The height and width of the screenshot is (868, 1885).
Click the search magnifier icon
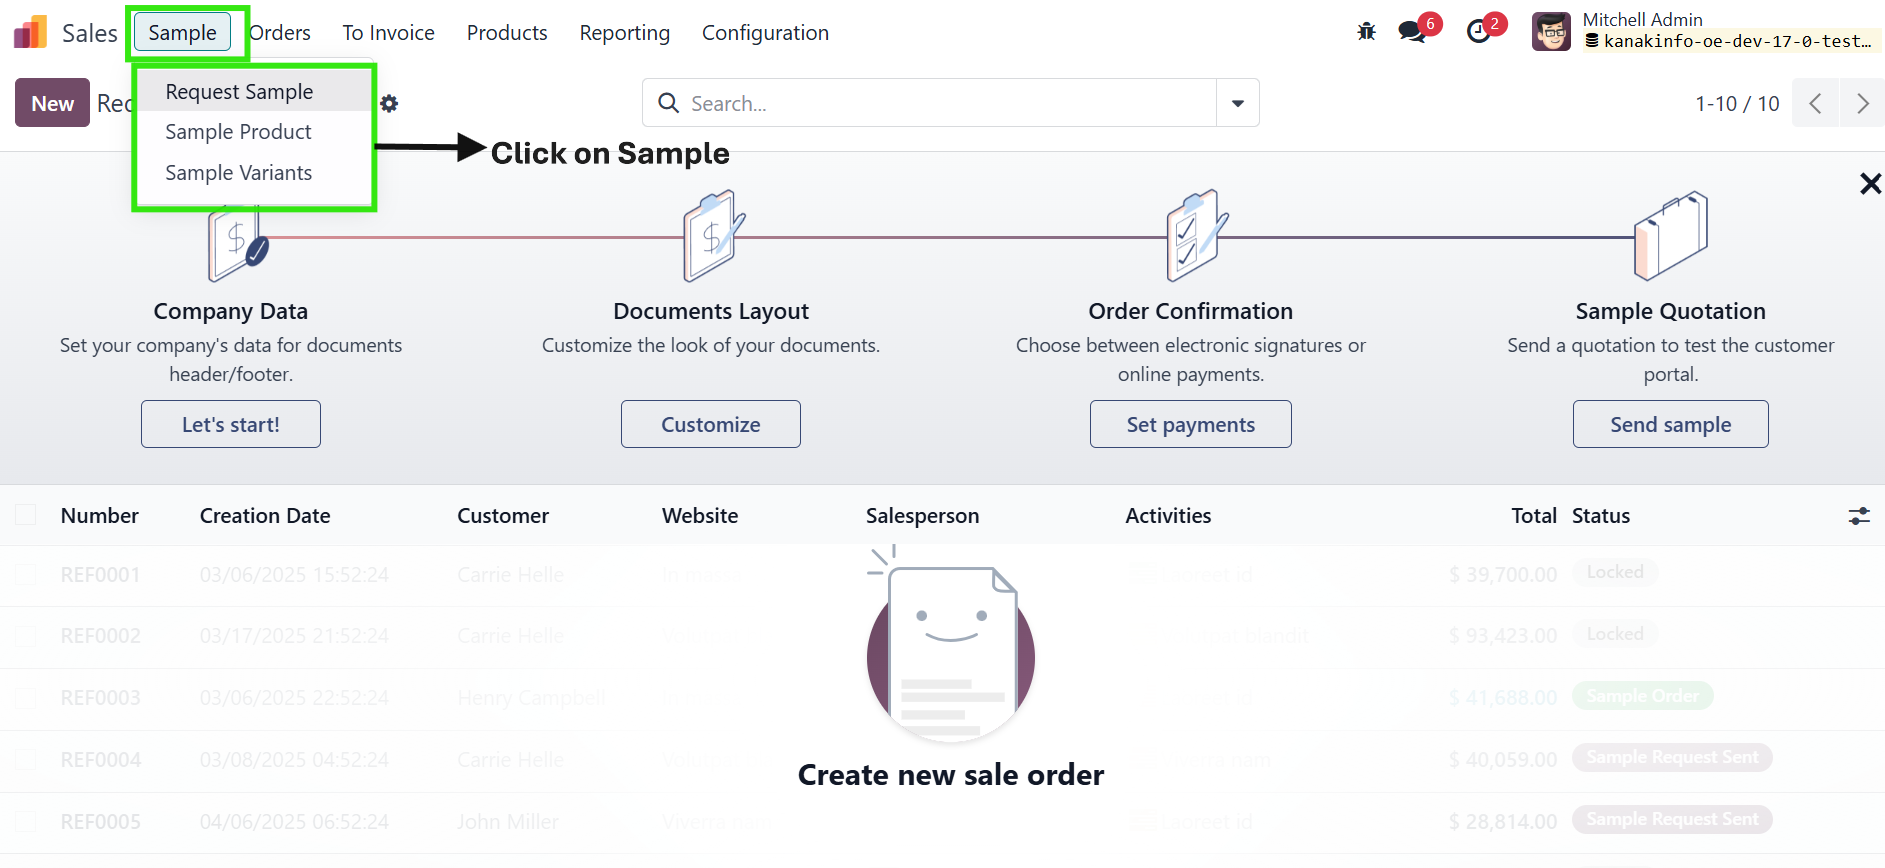(x=668, y=103)
